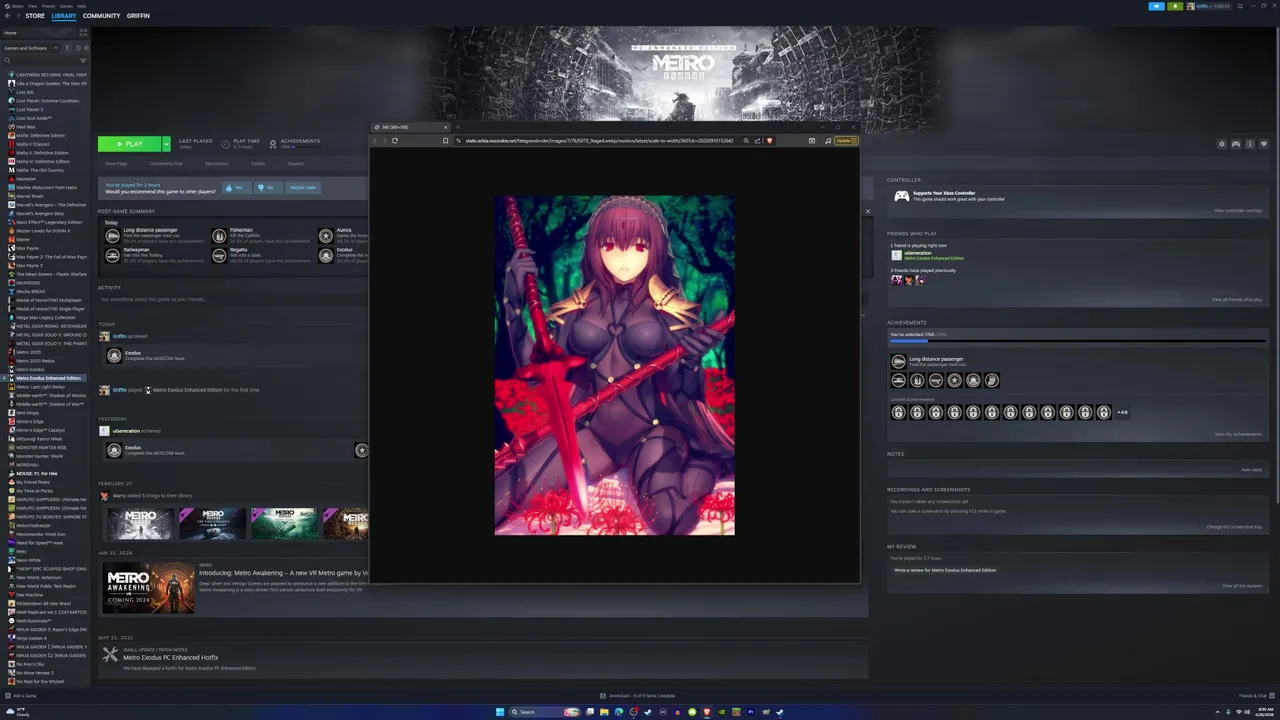Screen dimensions: 1280x720
Task: Switch to the LIBRARY tab
Action: [x=63, y=16]
